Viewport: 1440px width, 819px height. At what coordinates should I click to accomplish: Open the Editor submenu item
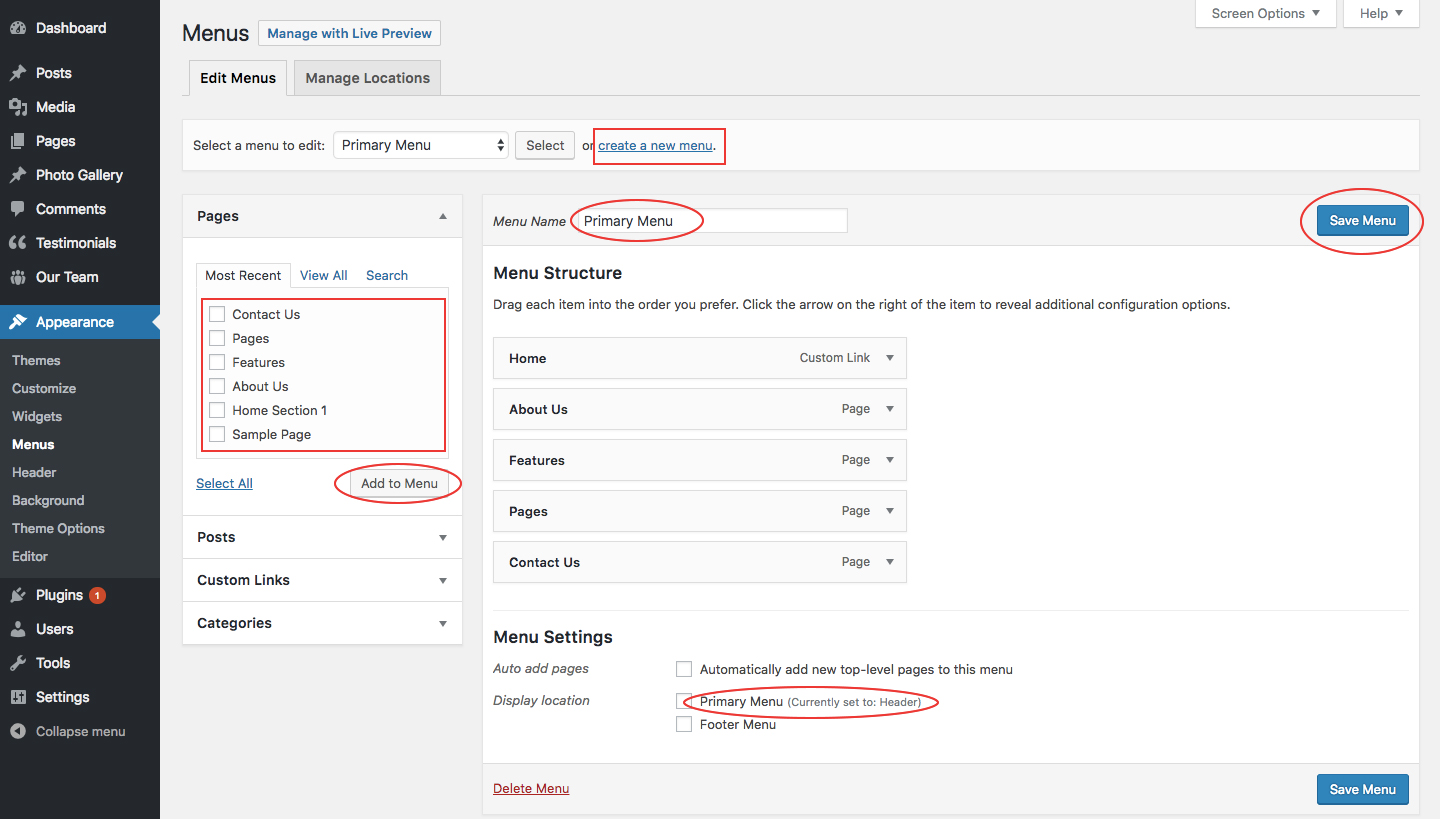[30, 556]
